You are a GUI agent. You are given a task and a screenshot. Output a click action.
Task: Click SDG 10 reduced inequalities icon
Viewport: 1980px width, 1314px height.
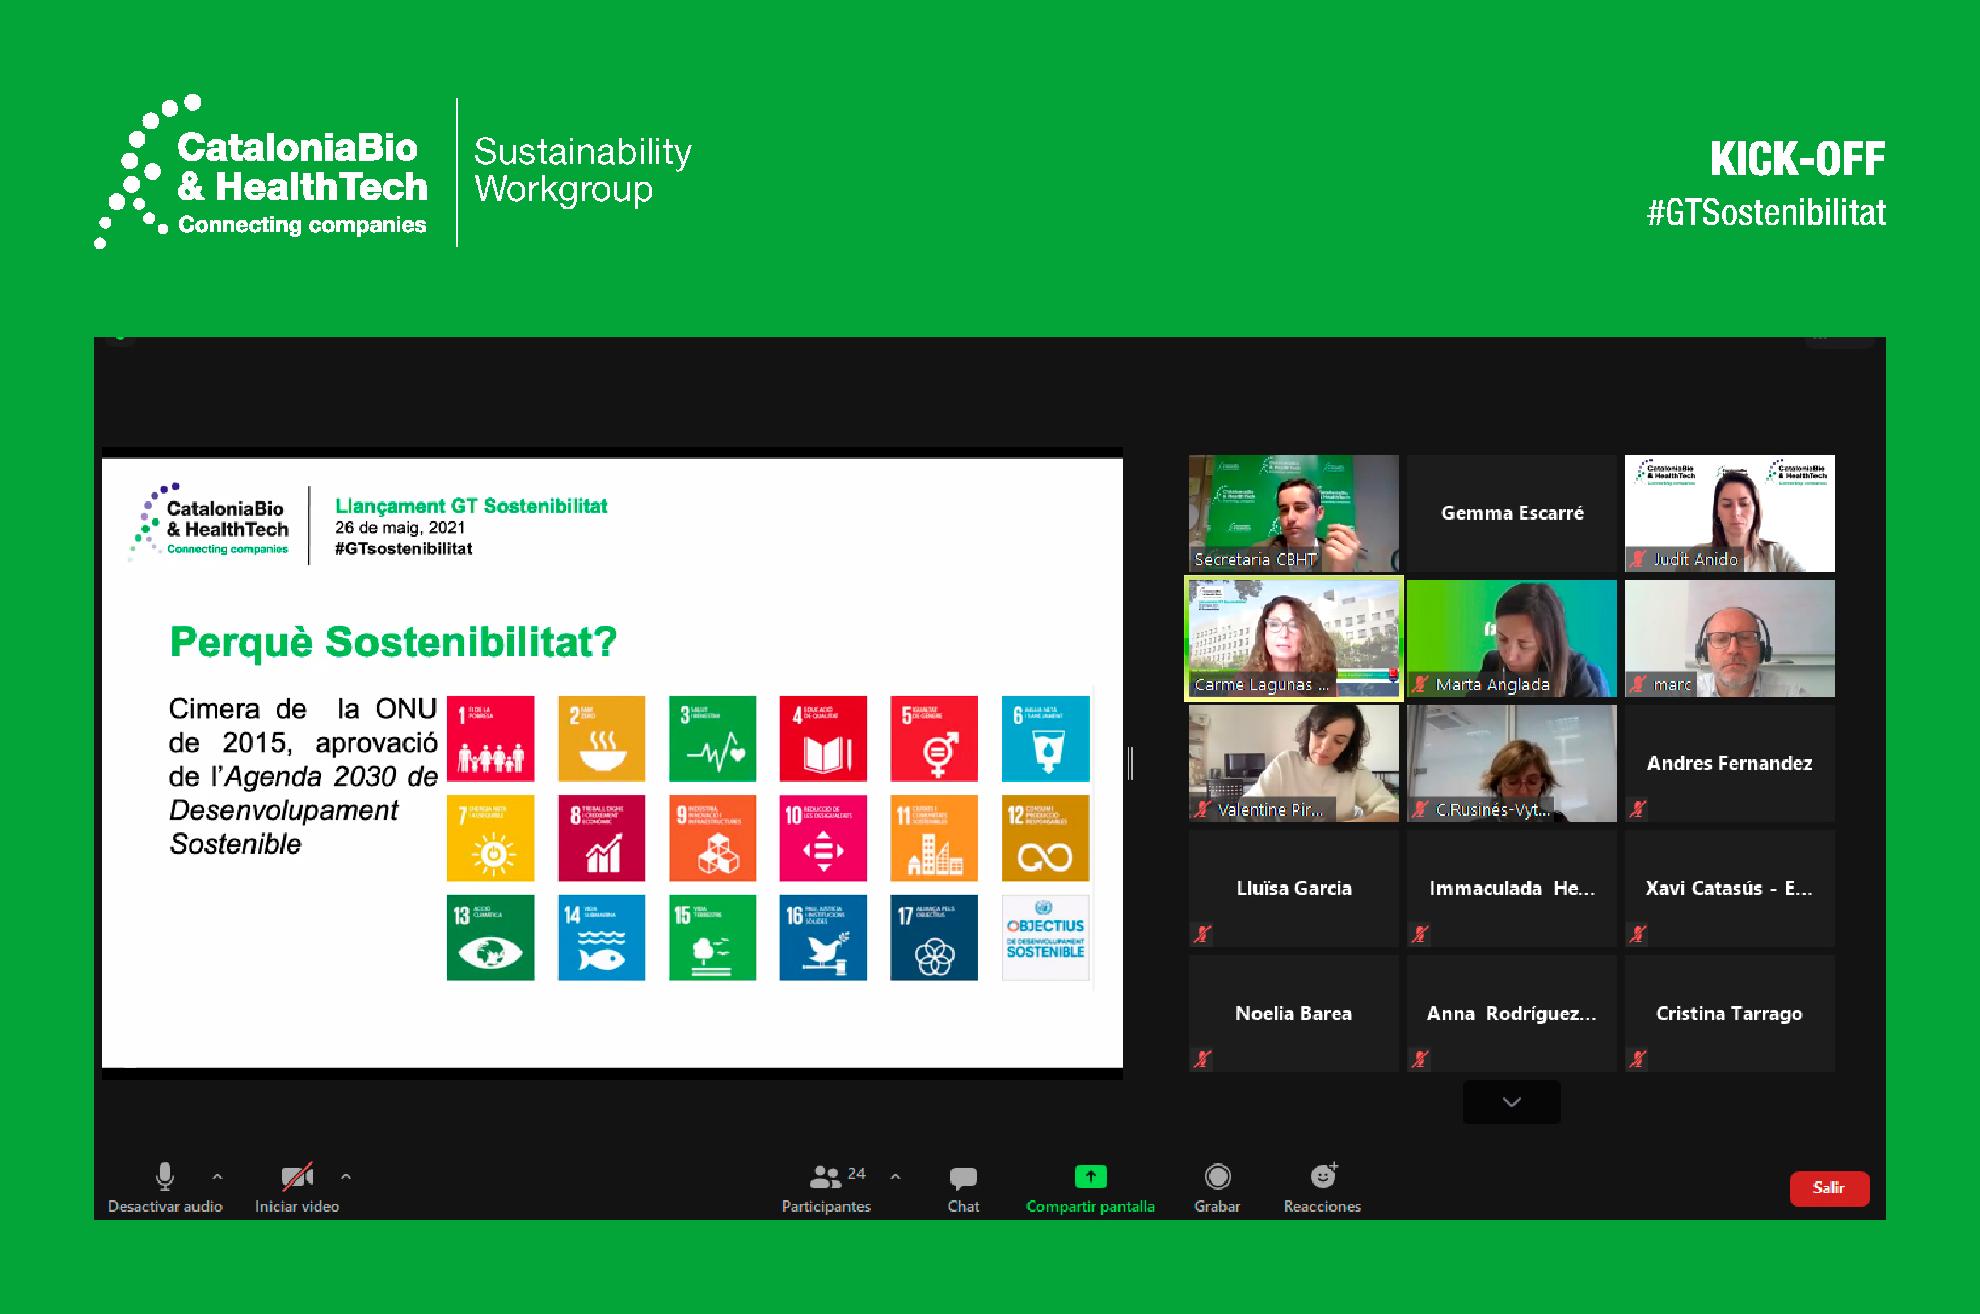(823, 838)
